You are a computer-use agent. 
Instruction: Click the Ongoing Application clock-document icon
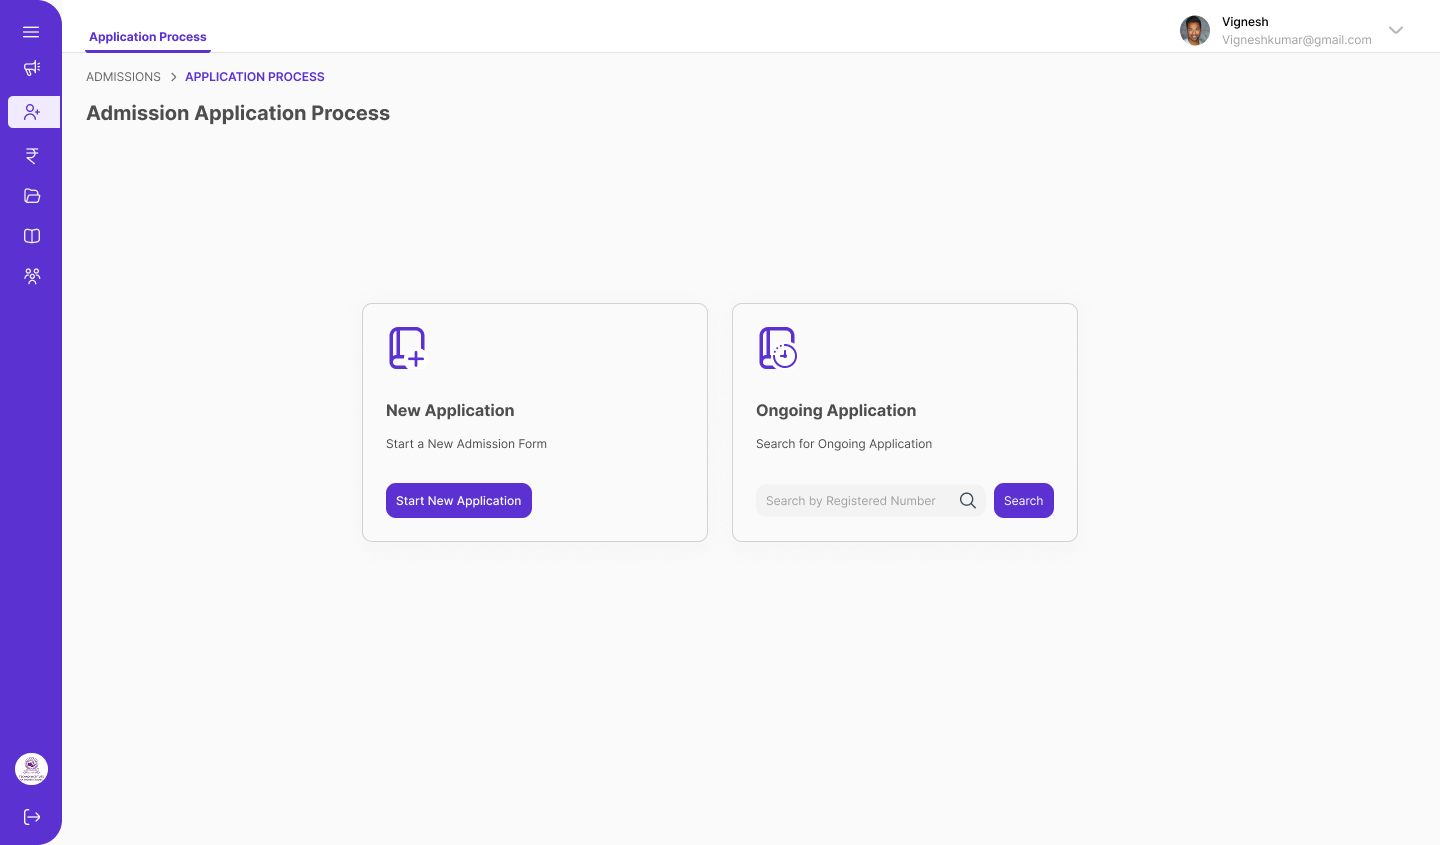pyautogui.click(x=777, y=348)
